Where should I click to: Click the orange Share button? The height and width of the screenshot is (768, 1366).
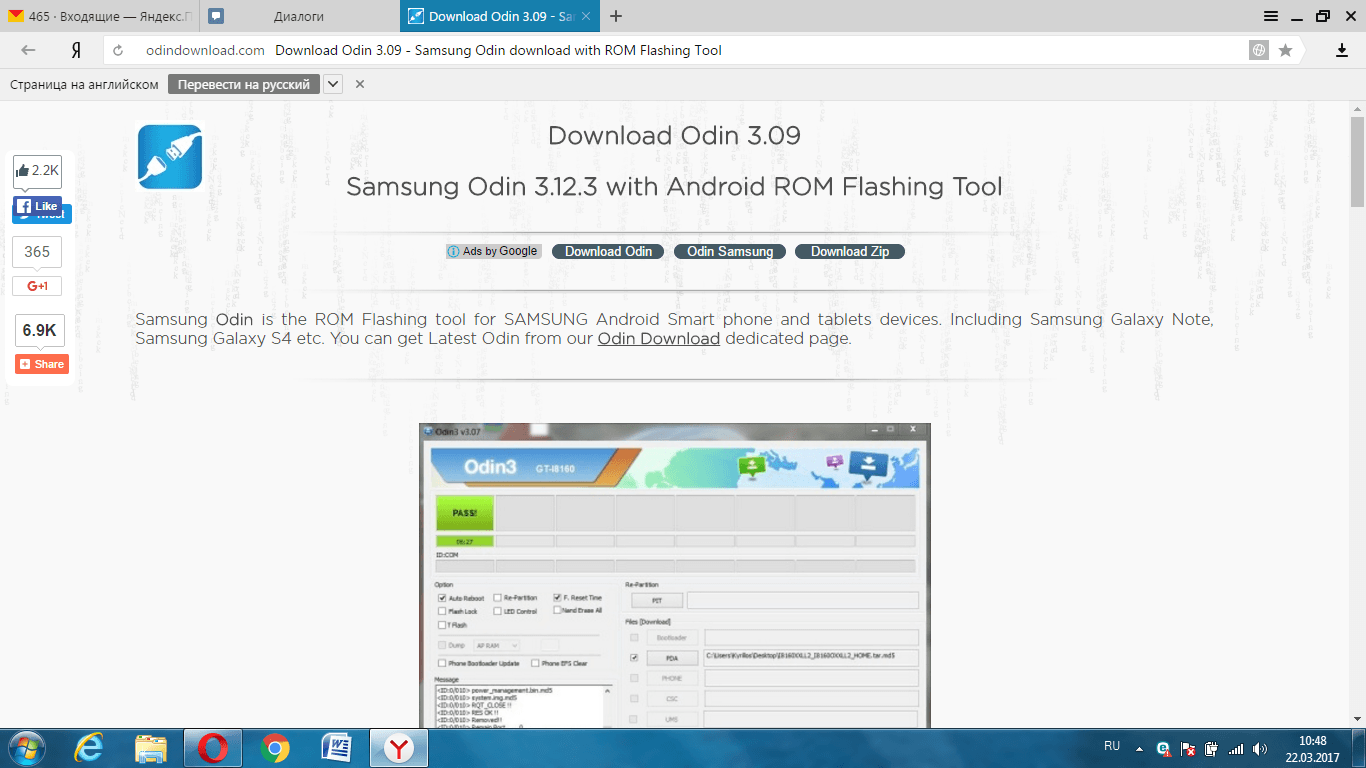tap(41, 364)
